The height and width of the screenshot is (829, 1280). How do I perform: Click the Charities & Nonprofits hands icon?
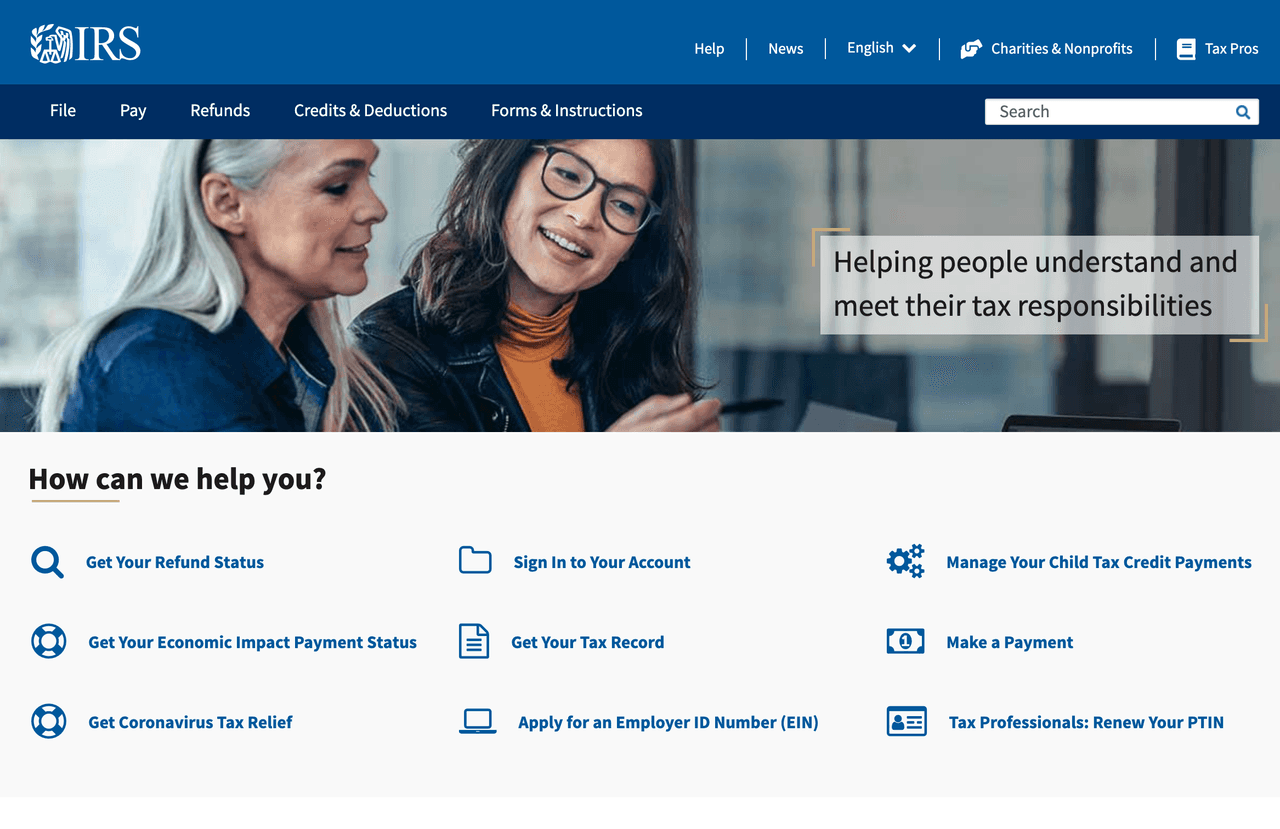pyautogui.click(x=970, y=49)
